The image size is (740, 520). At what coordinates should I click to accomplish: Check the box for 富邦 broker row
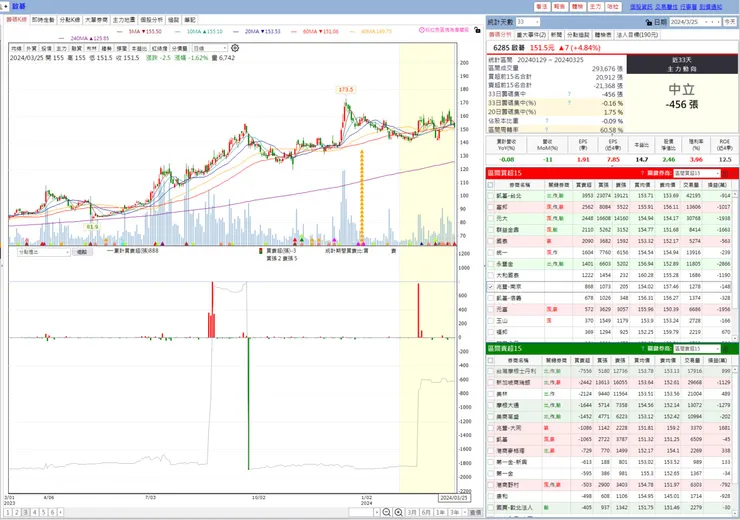[x=490, y=207]
